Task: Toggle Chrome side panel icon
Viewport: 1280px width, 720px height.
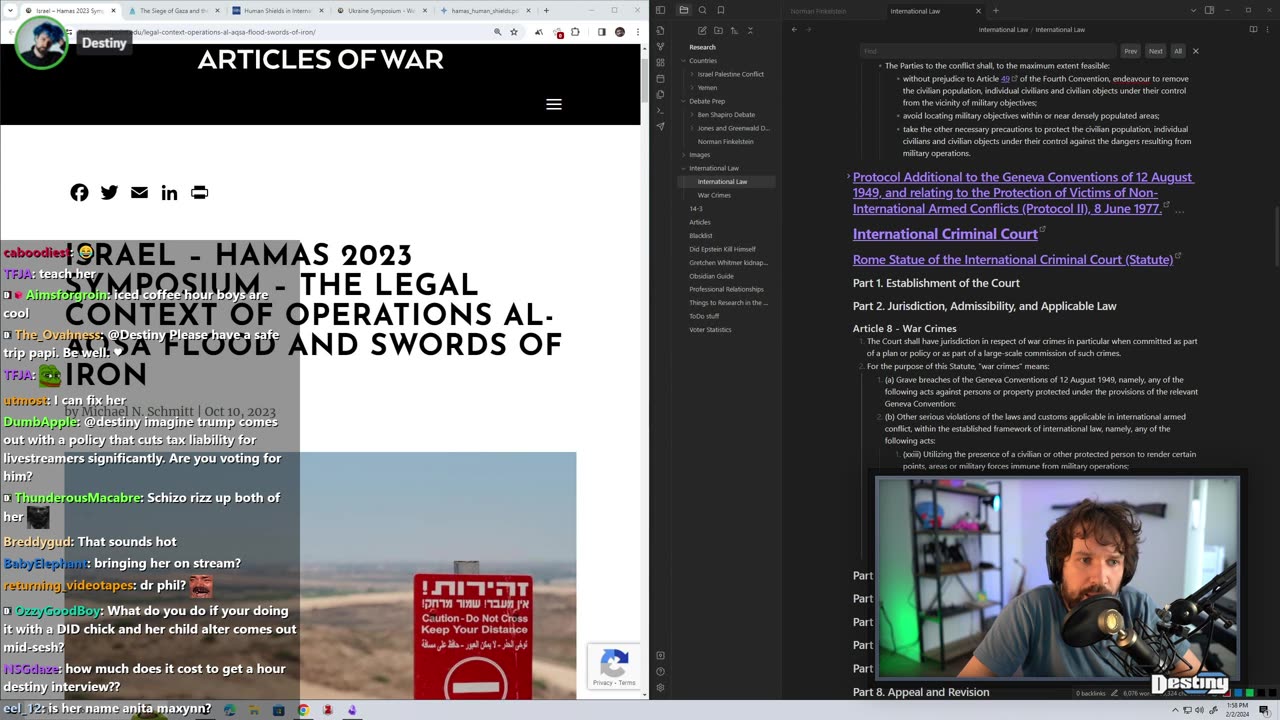Action: coord(601,32)
